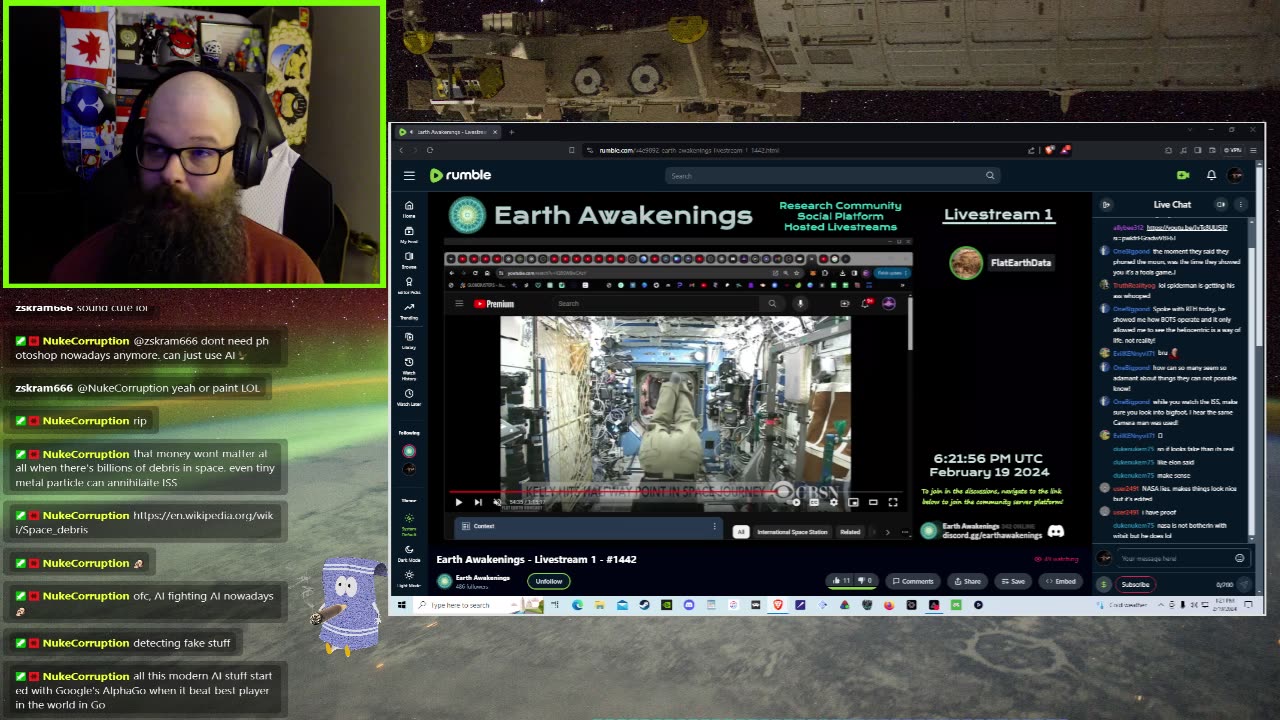1280x720 pixels.
Task: Click the Subscribe button under chat
Action: pyautogui.click(x=1135, y=585)
